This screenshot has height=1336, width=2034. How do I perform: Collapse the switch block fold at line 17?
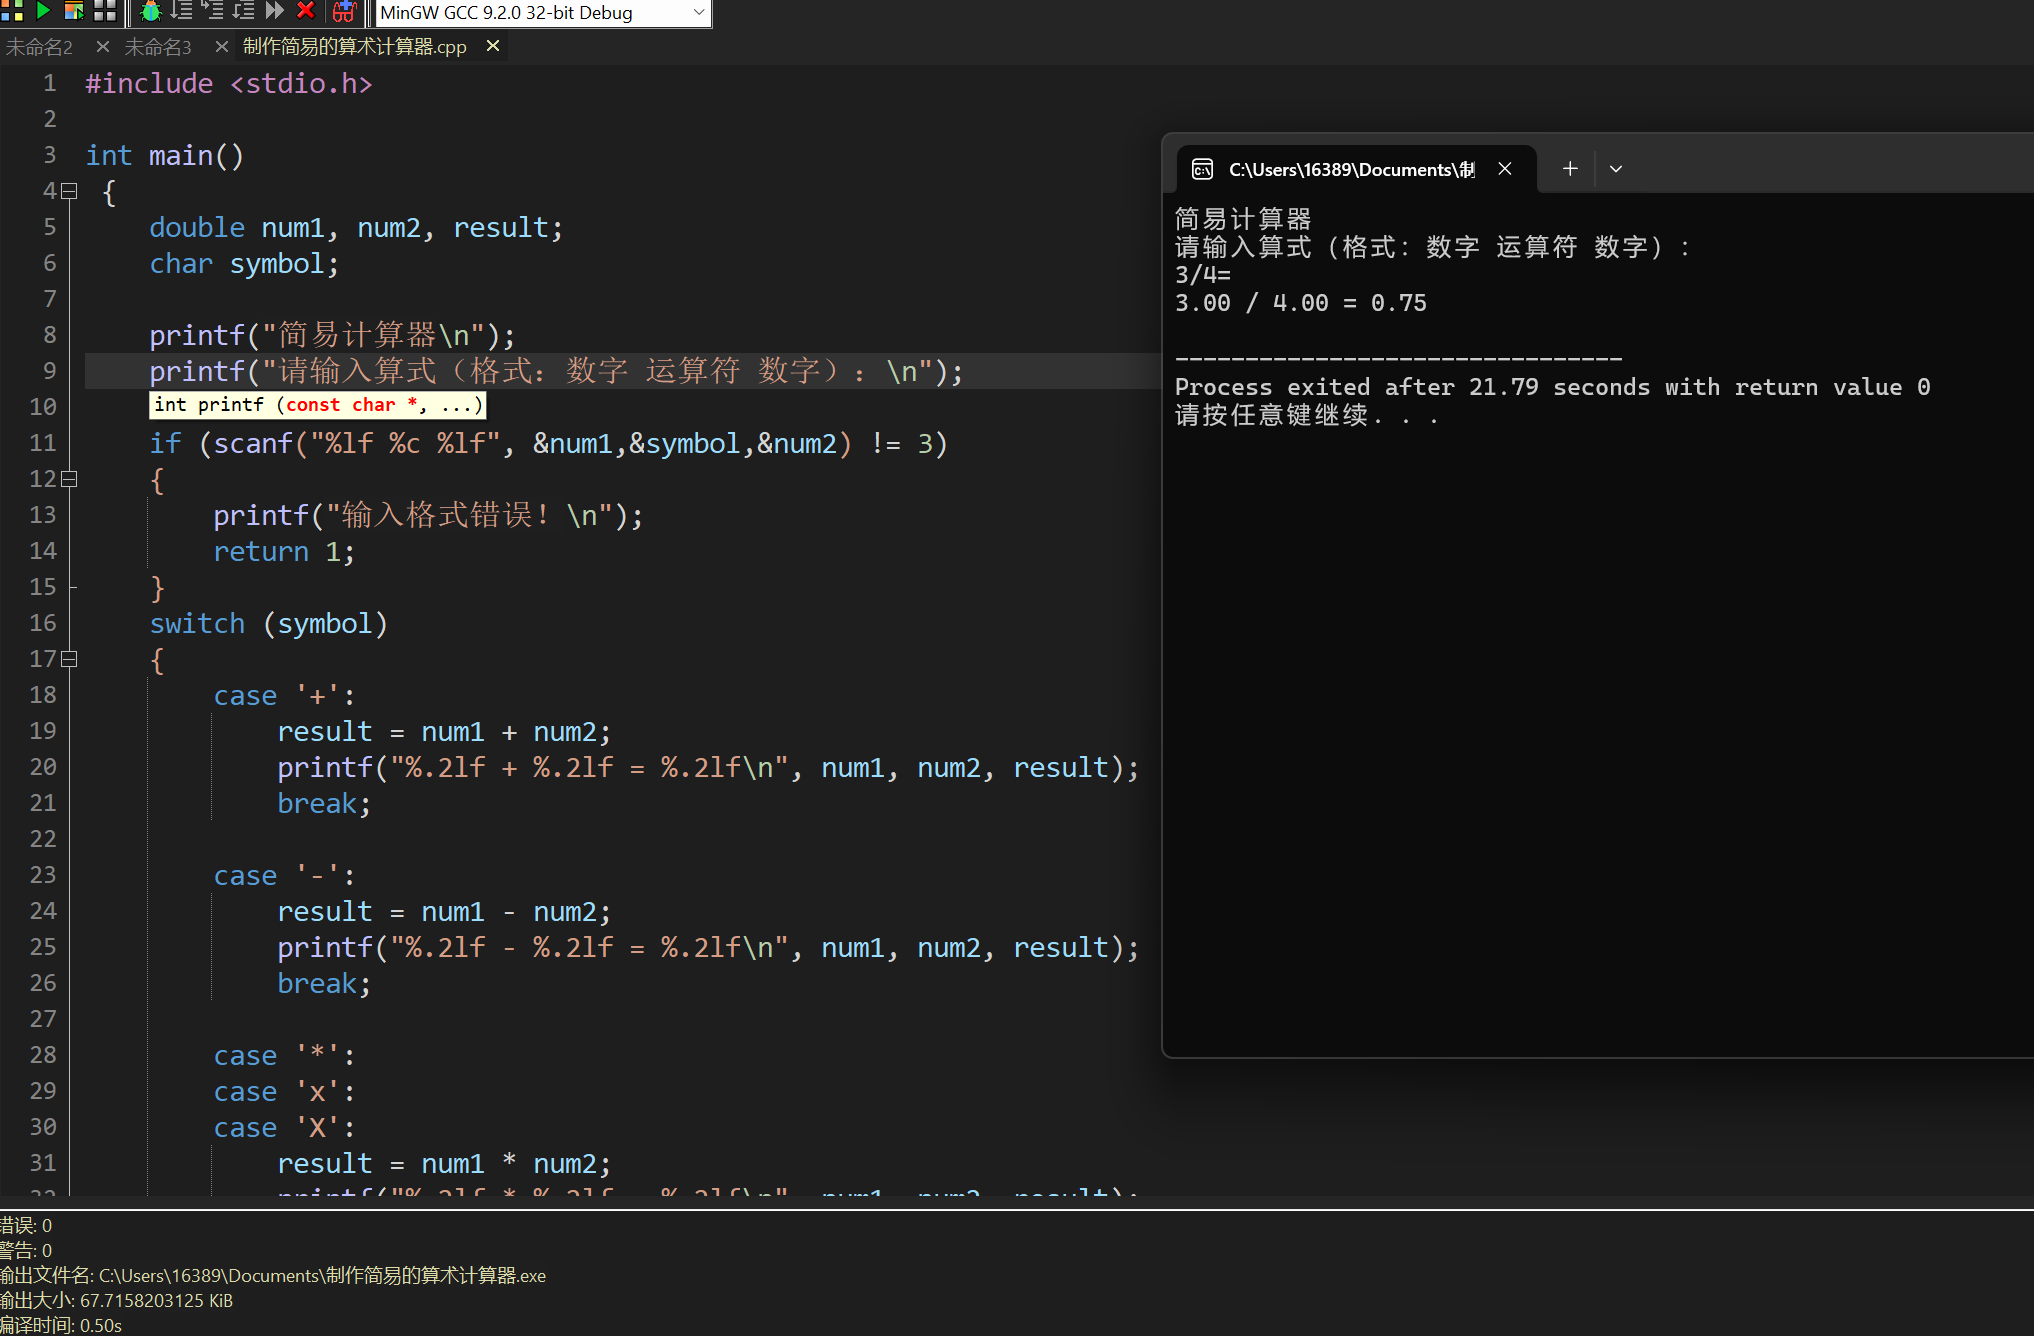[69, 659]
